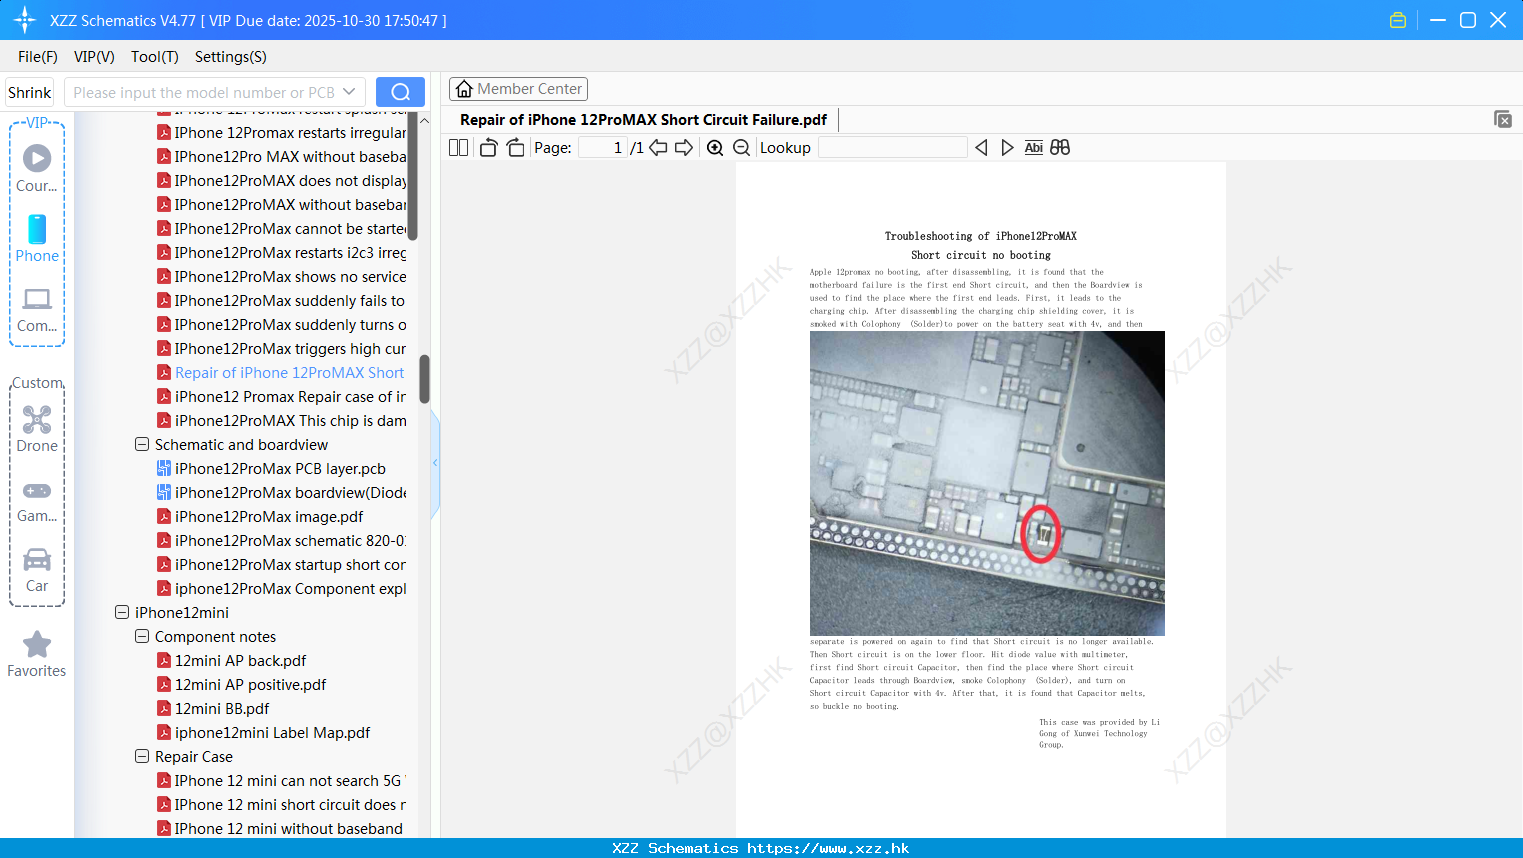Open iPhone12ProMax PCB layer.pcb

pyautogui.click(x=280, y=468)
